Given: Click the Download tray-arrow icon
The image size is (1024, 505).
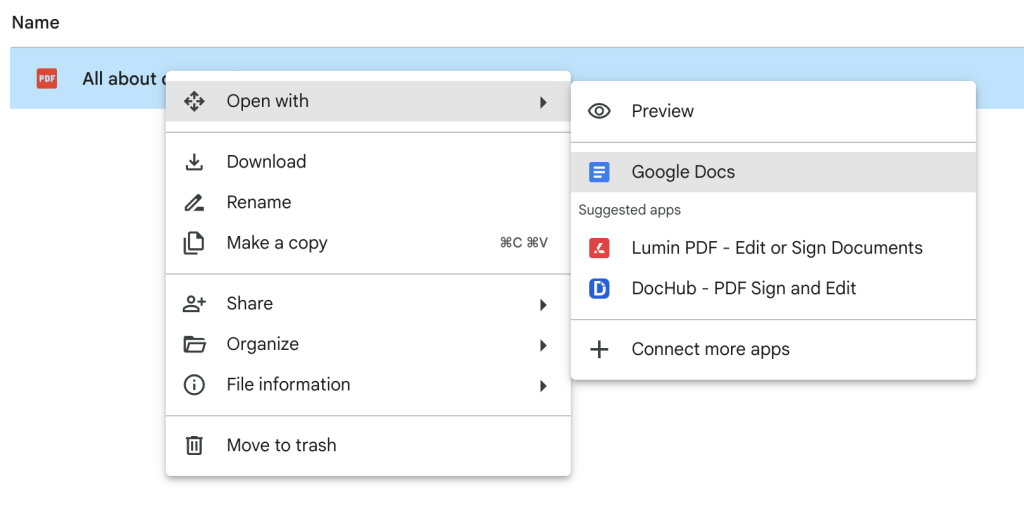Looking at the screenshot, I should pos(194,162).
